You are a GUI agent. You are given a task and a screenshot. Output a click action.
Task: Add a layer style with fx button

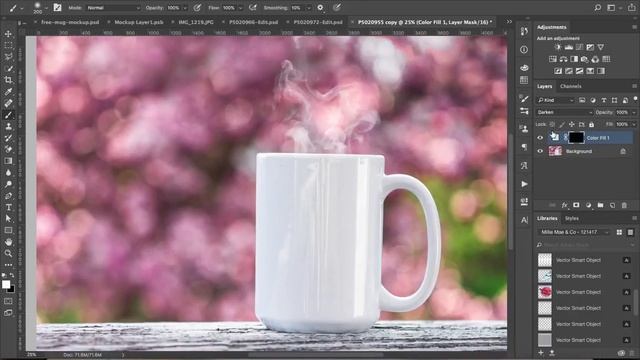564,205
